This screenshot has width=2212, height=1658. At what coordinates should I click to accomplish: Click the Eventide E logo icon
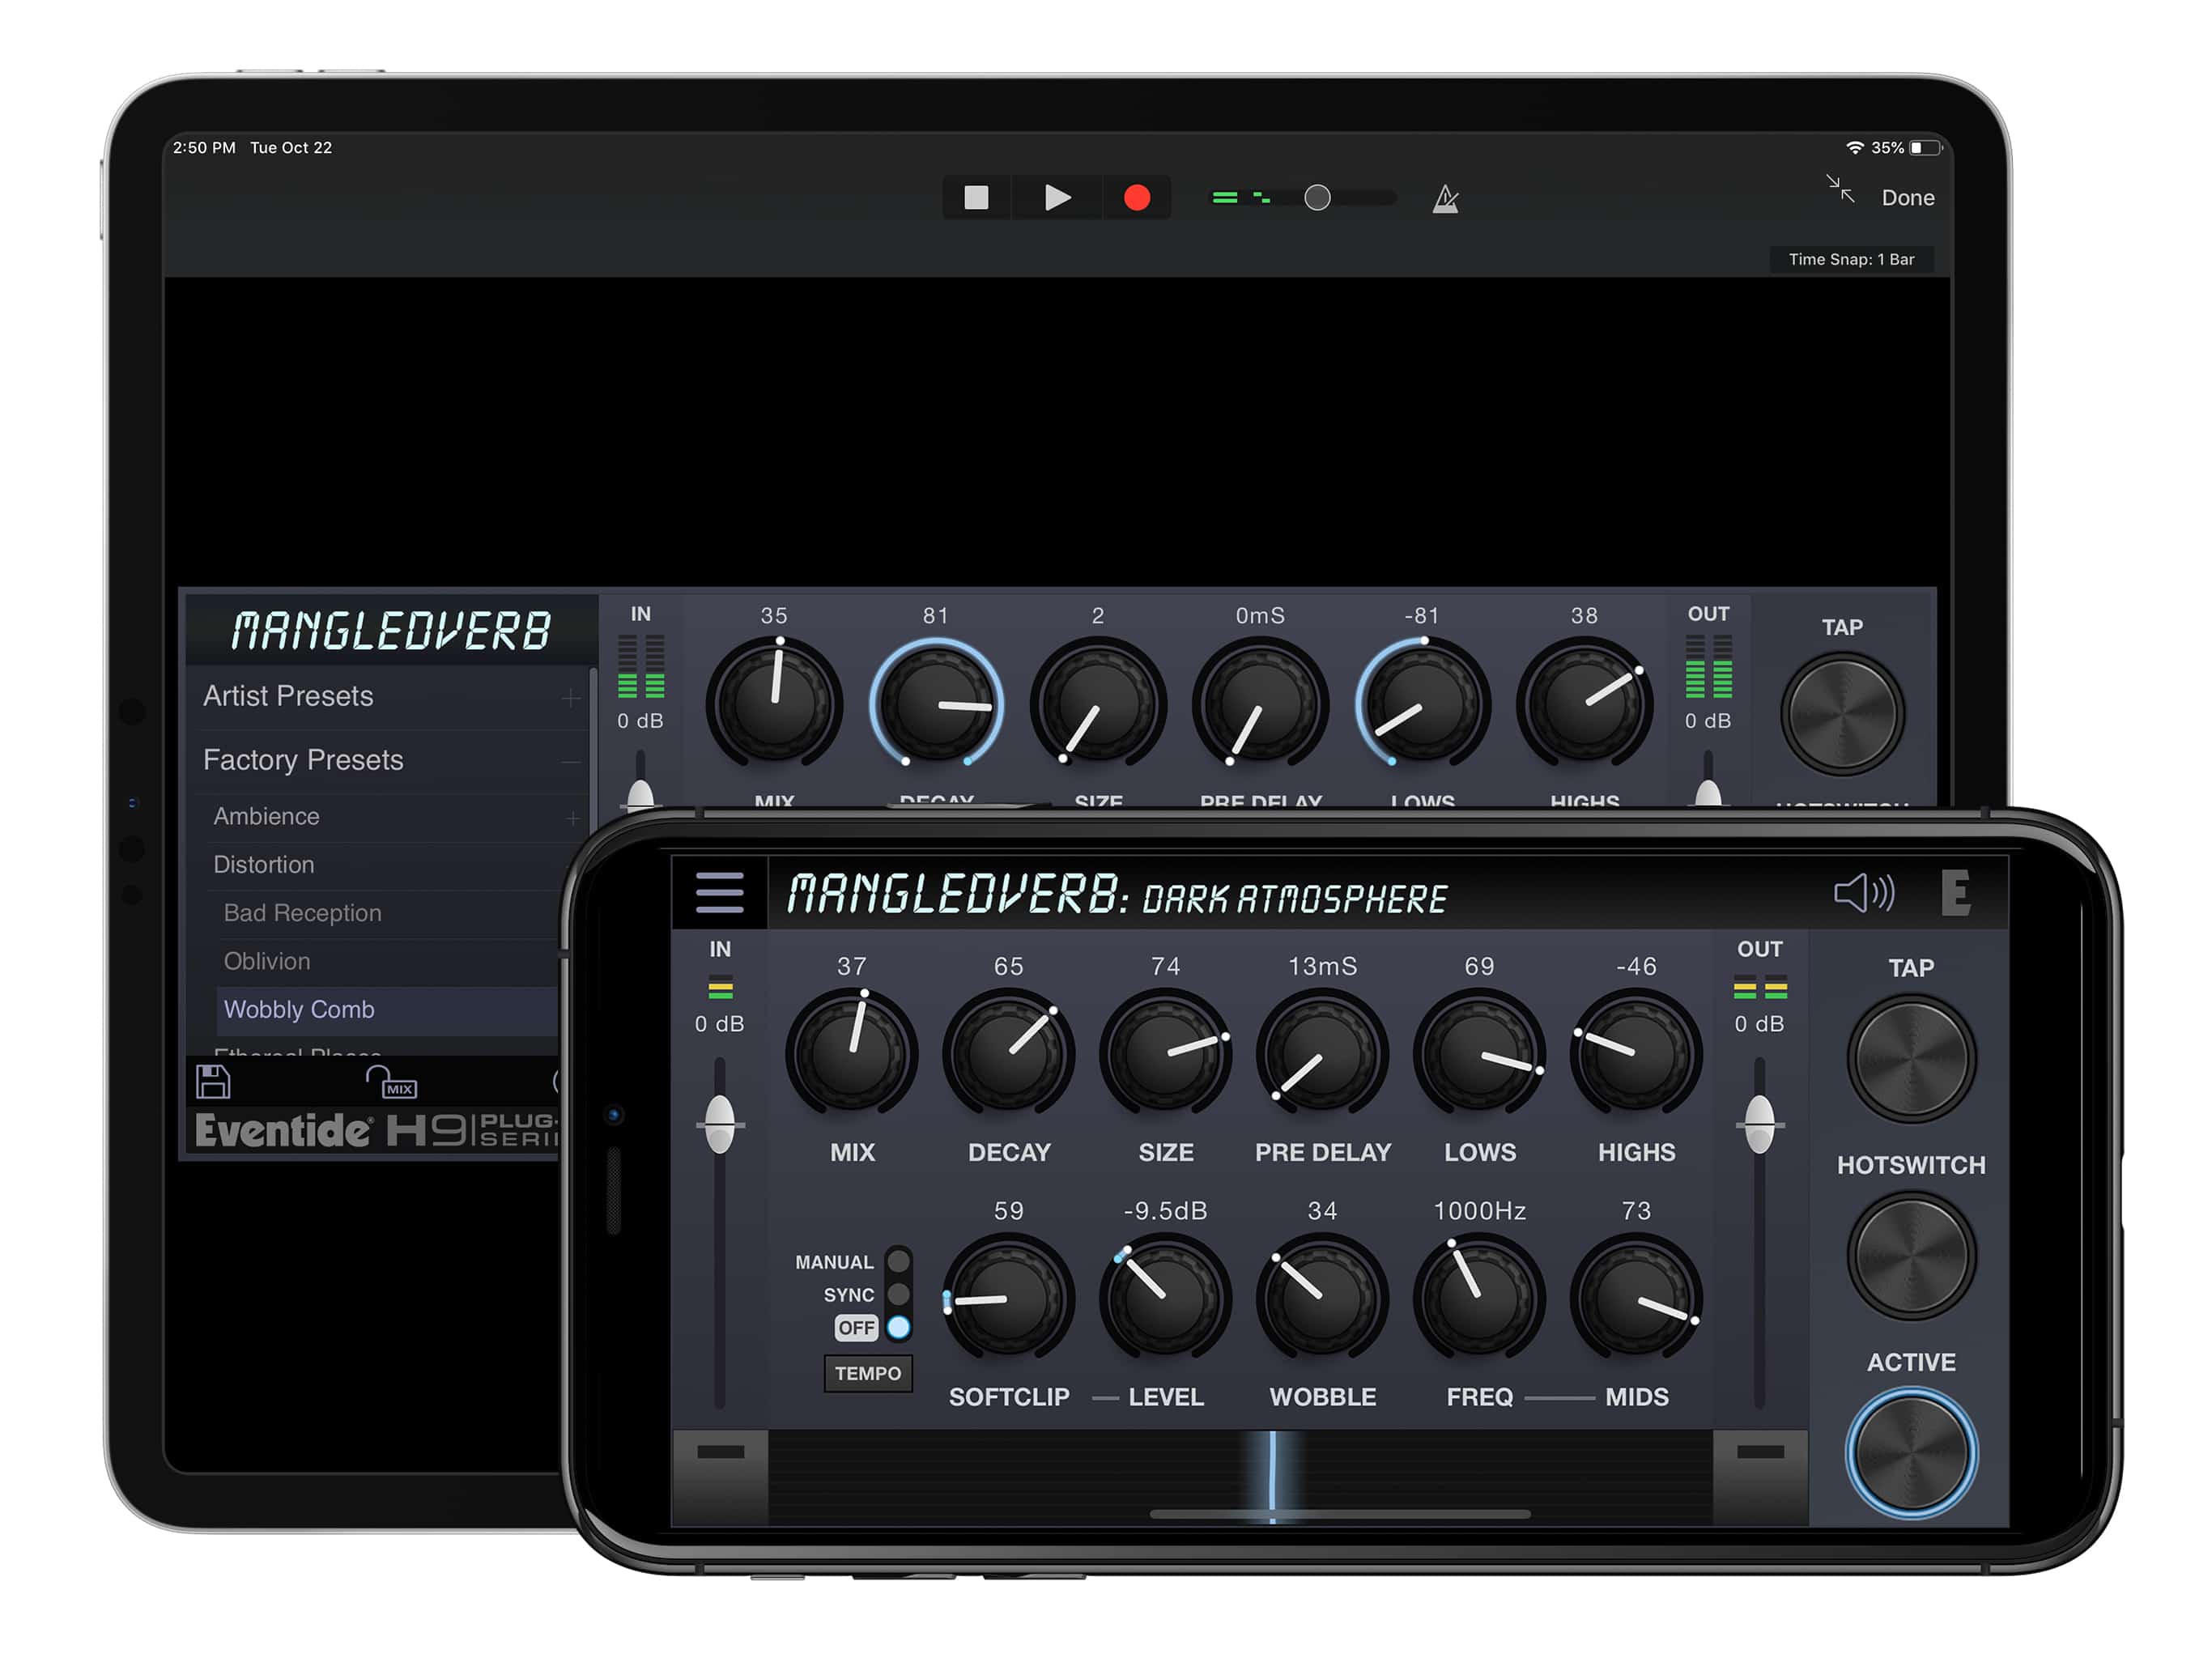(1955, 893)
